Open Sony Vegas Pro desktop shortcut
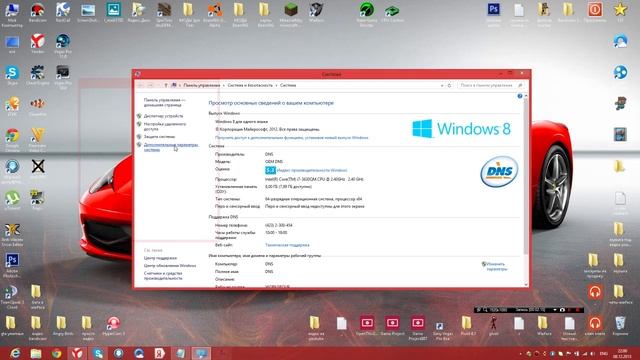This screenshot has width=640, height=360. [x=442, y=330]
